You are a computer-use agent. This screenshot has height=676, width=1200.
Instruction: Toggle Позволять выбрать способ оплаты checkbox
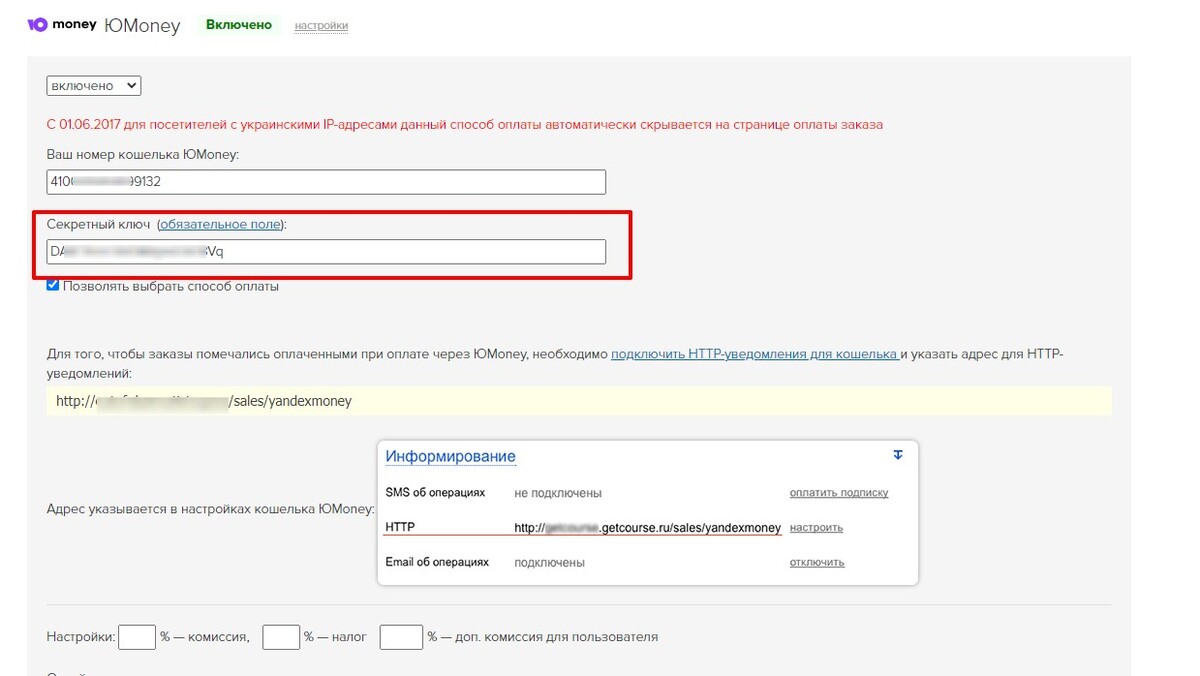tap(53, 286)
